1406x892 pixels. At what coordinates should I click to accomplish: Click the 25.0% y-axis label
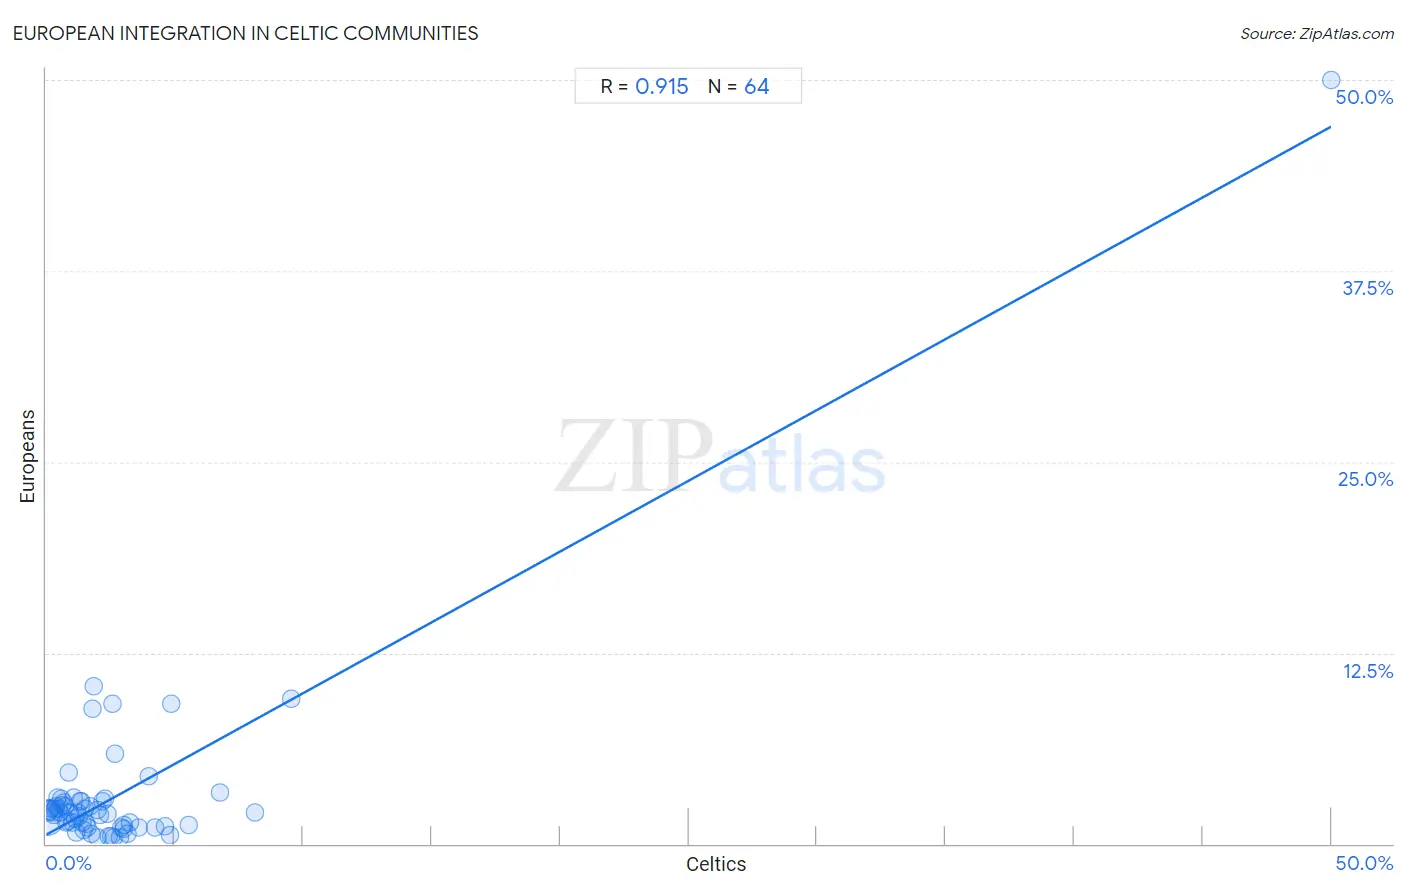coord(1365,479)
